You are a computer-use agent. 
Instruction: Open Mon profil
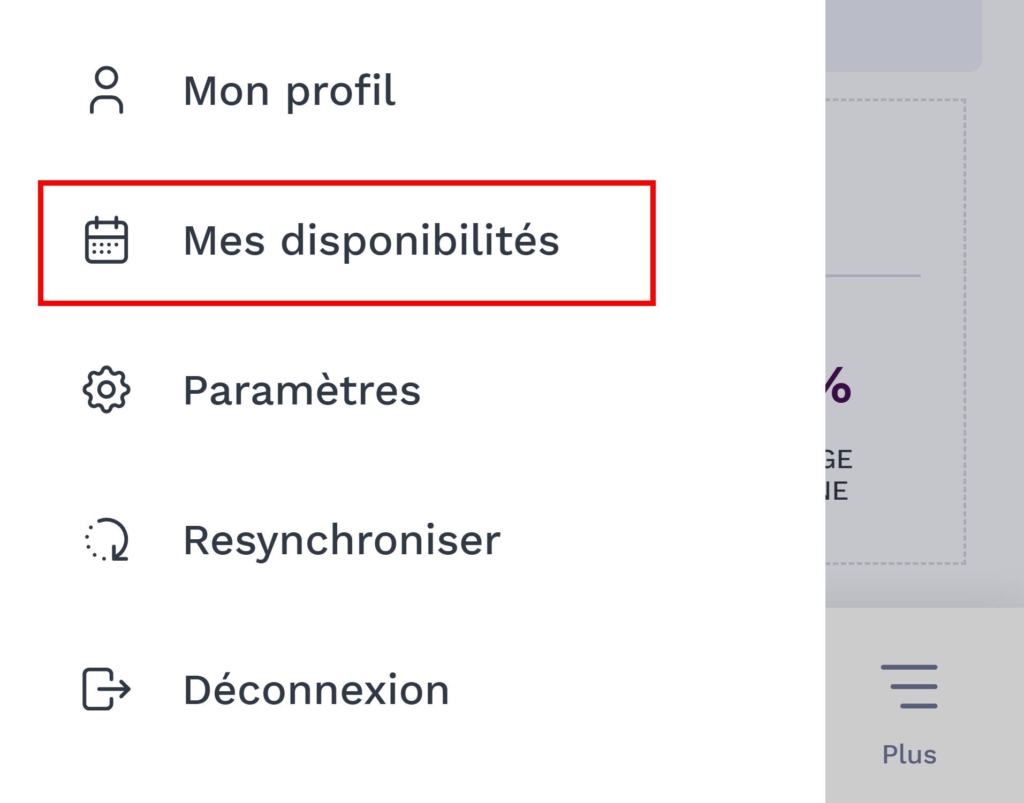coord(289,90)
